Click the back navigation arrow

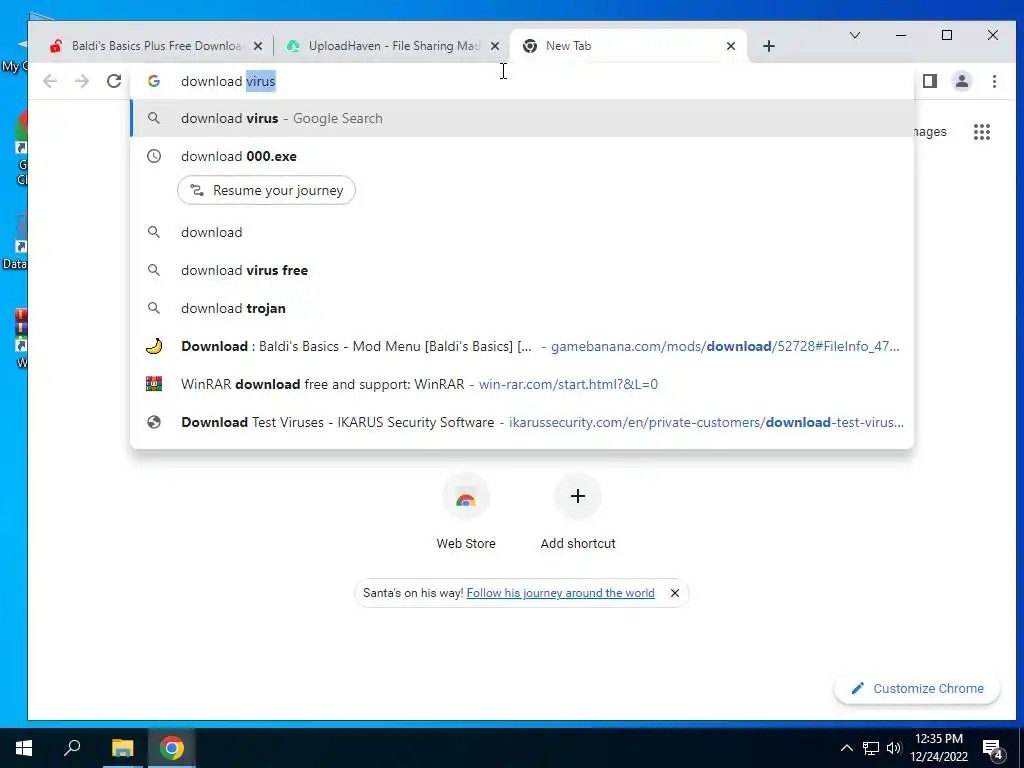50,81
